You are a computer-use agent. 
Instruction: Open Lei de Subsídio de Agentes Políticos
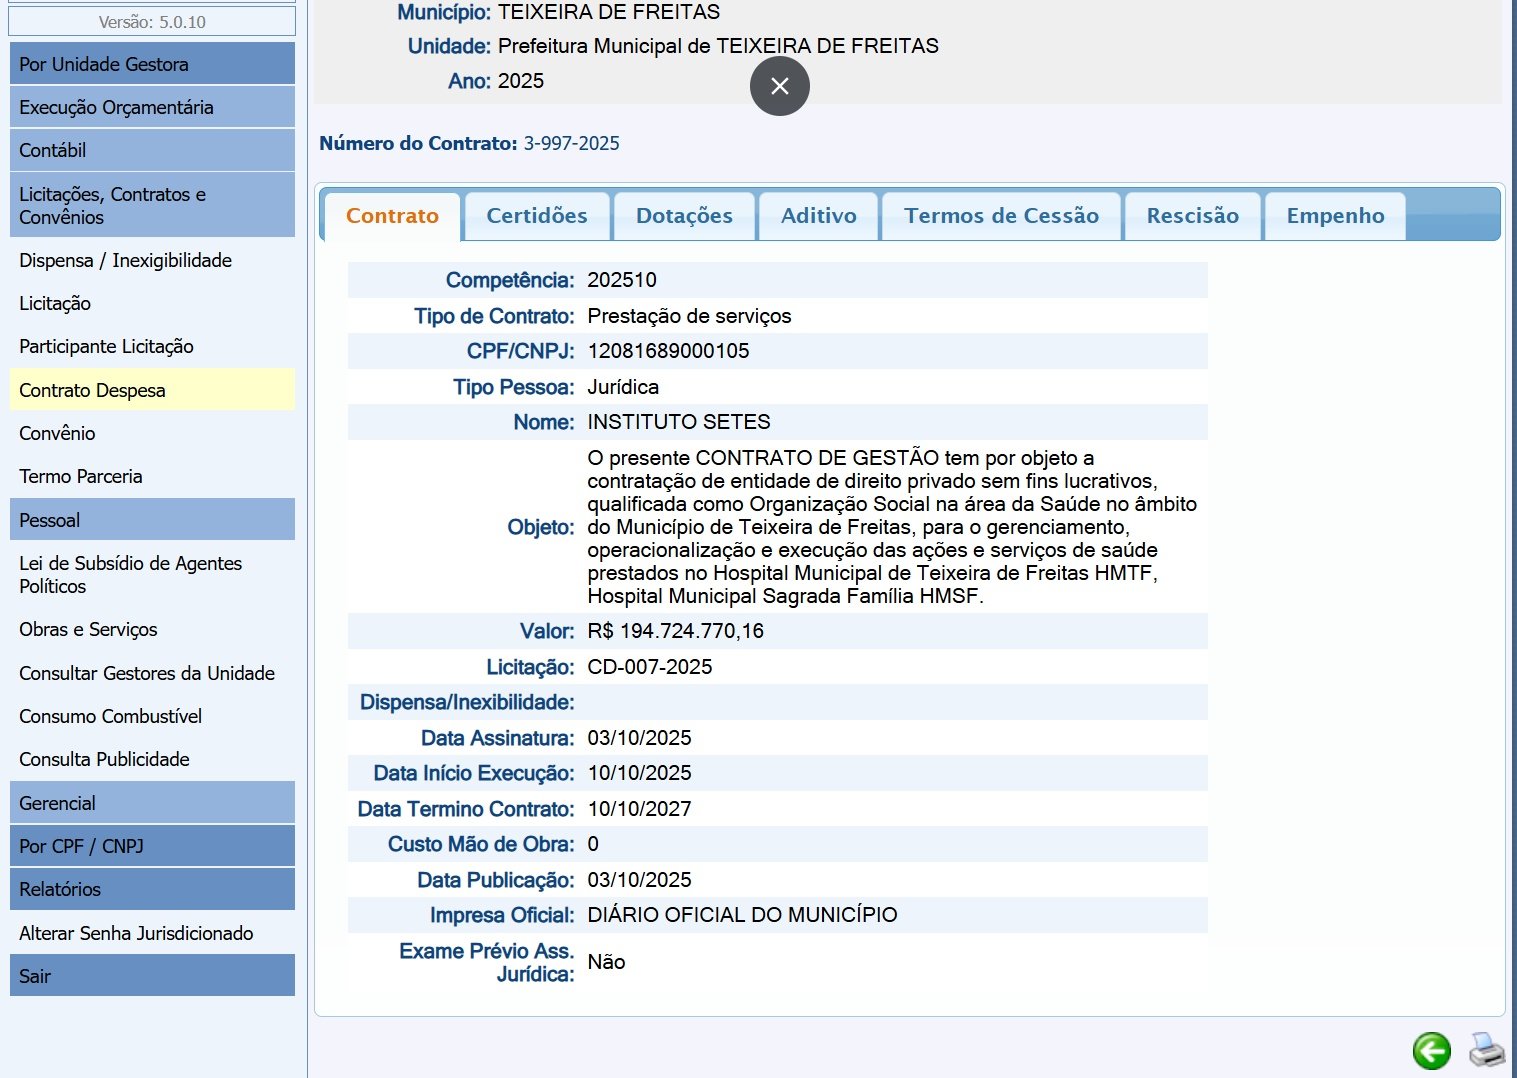coord(152,575)
